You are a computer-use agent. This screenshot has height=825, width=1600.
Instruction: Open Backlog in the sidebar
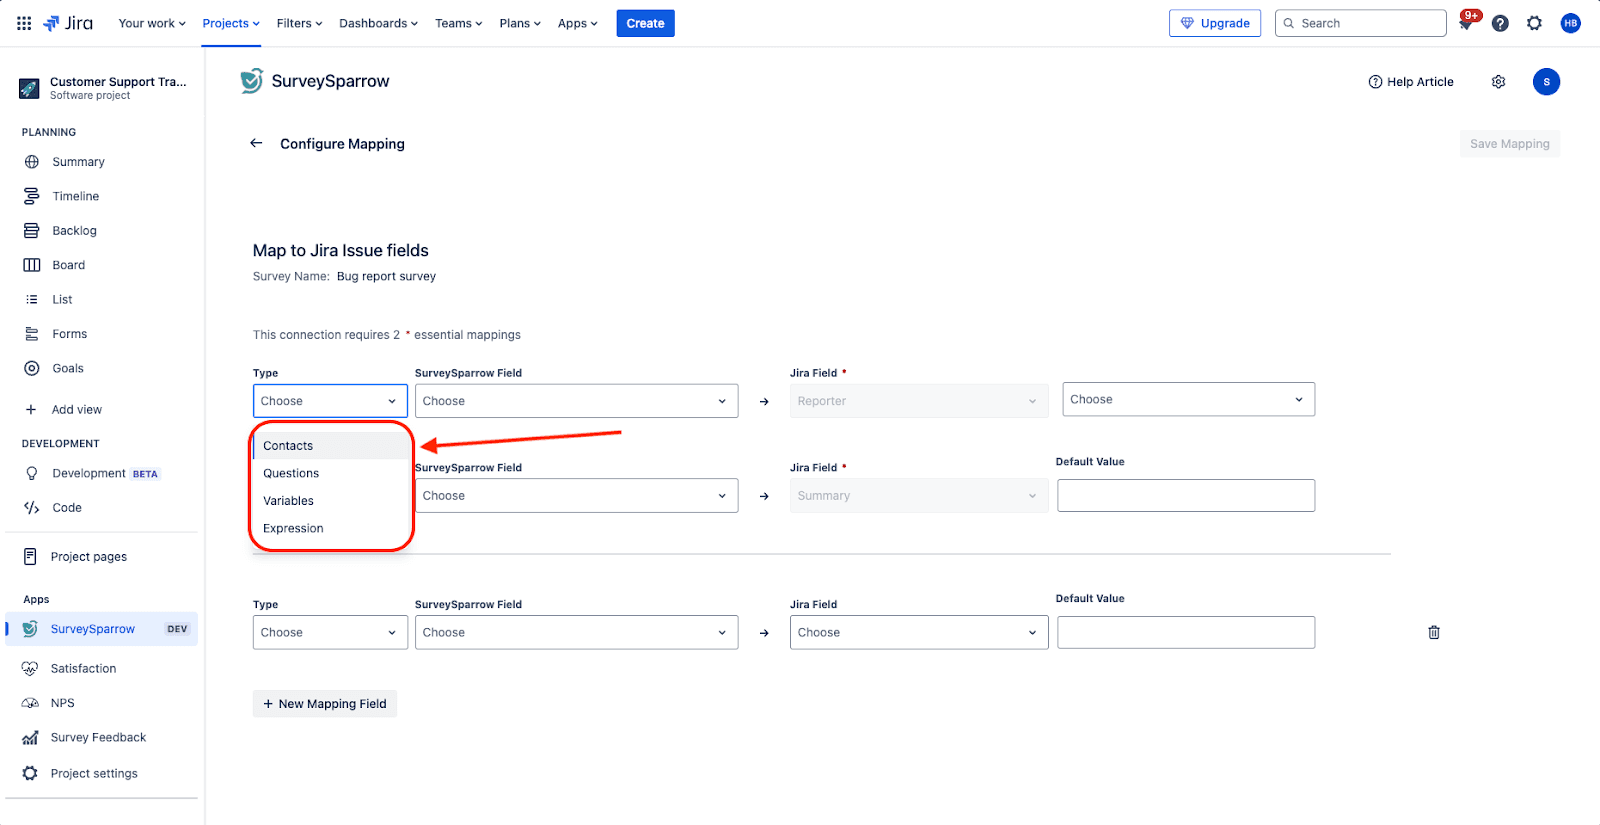74,231
